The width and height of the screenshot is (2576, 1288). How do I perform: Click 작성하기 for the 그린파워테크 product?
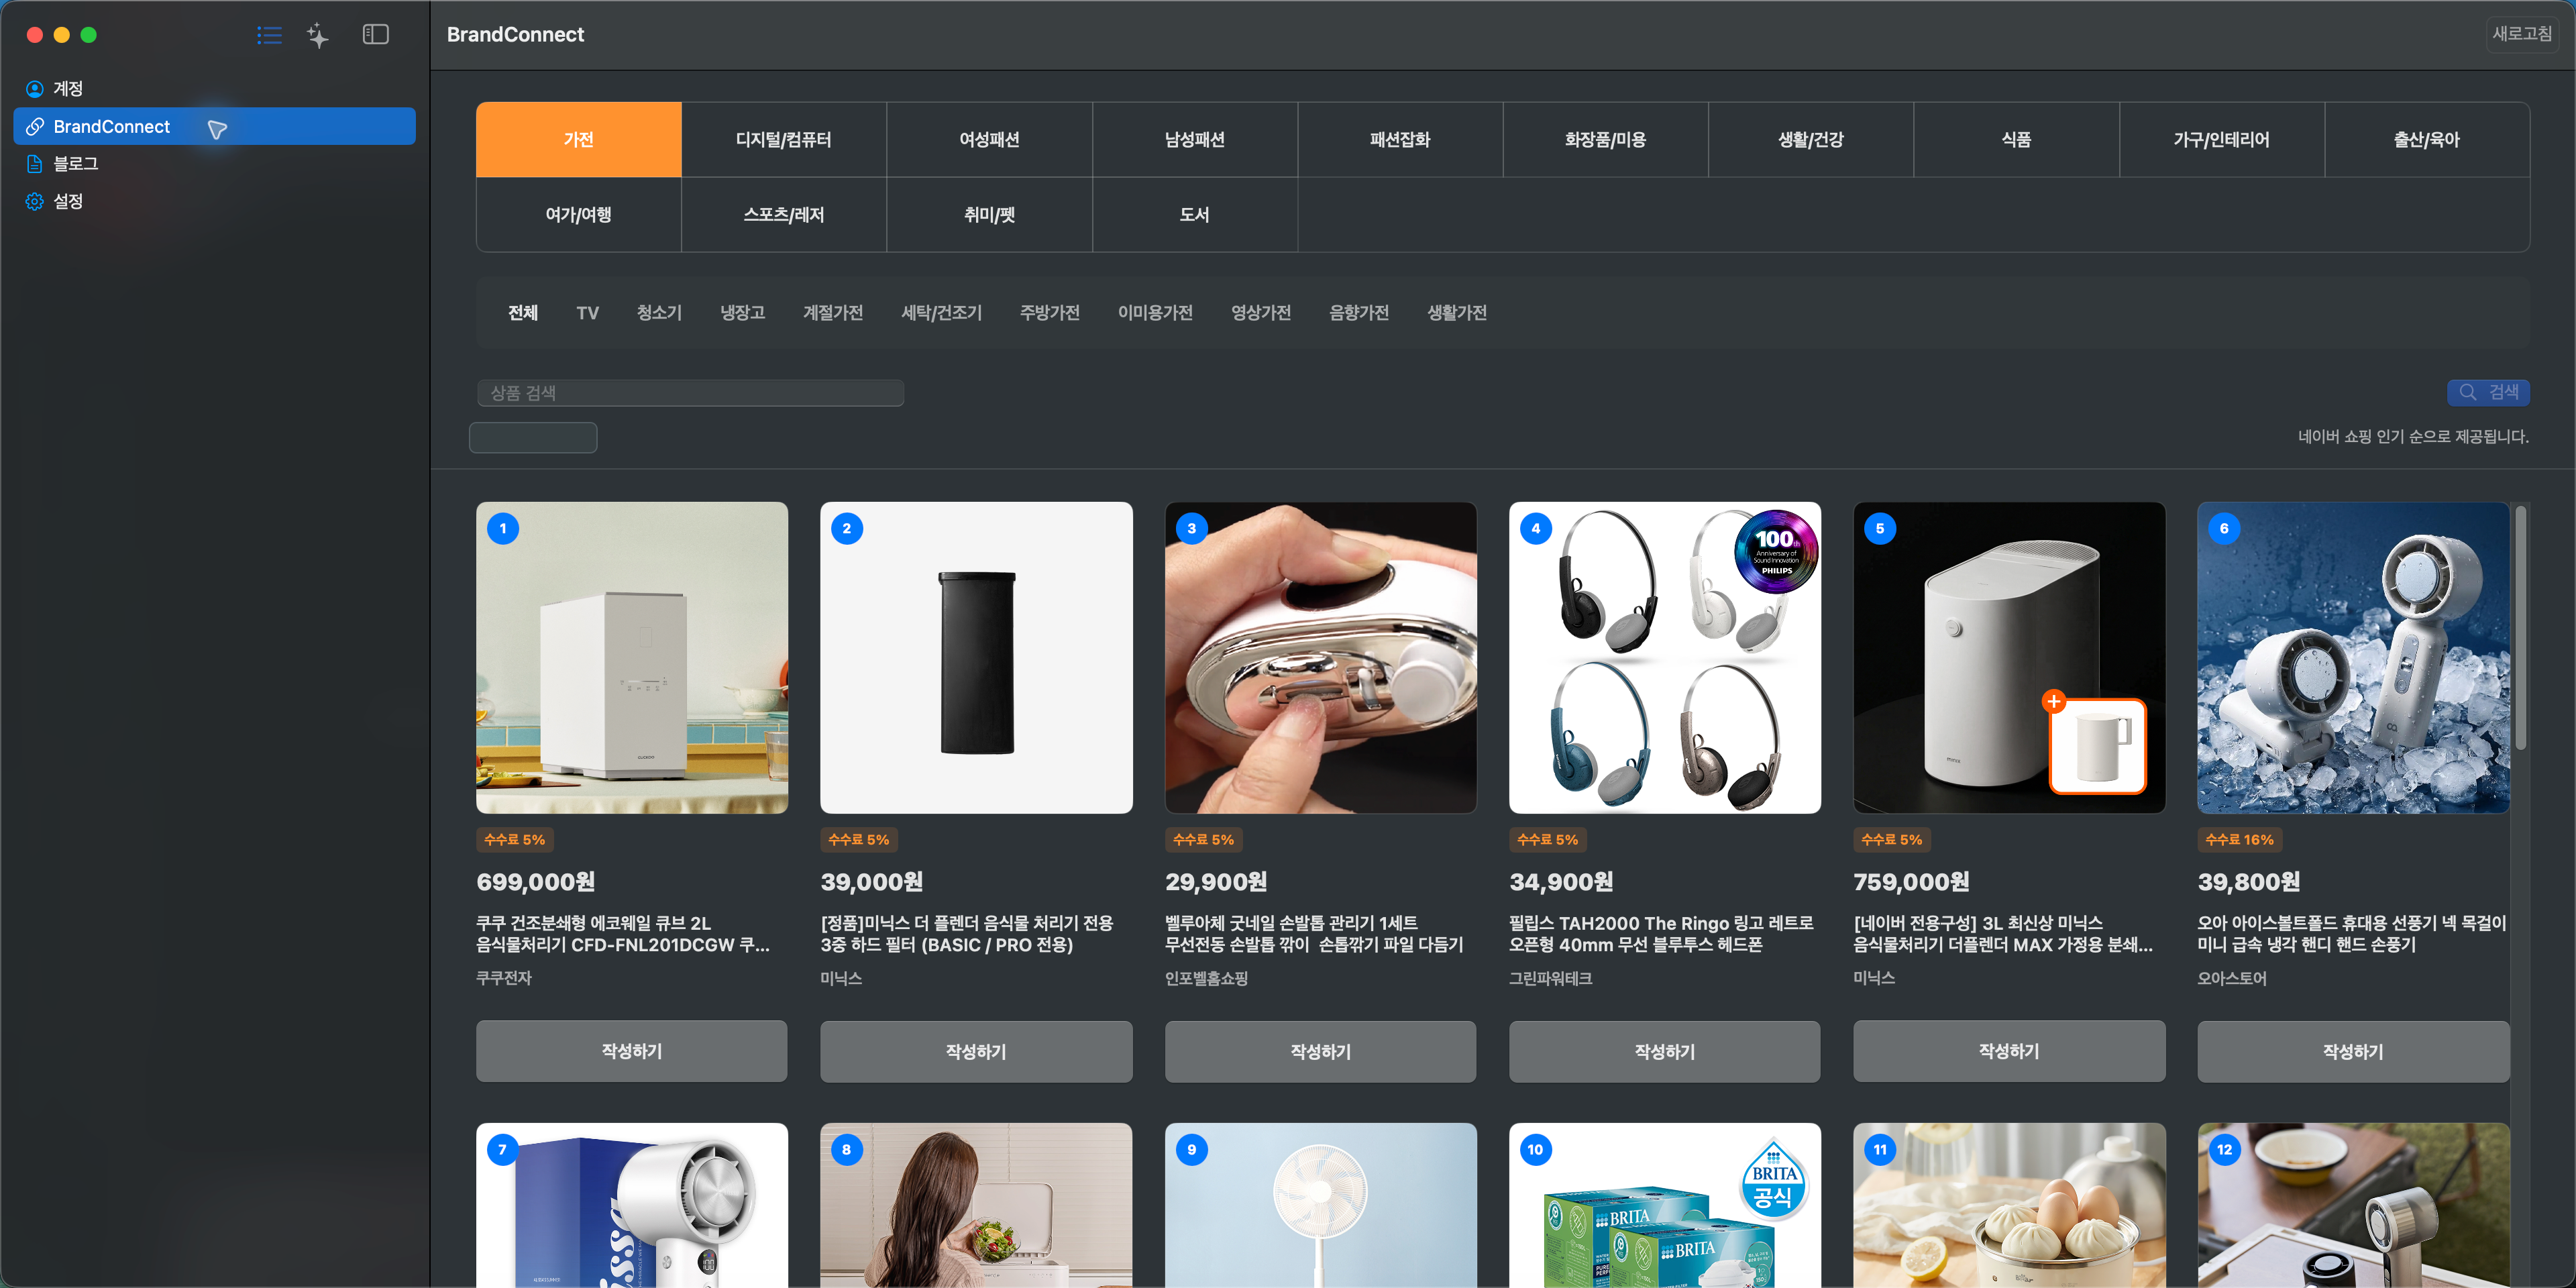coord(1665,1051)
